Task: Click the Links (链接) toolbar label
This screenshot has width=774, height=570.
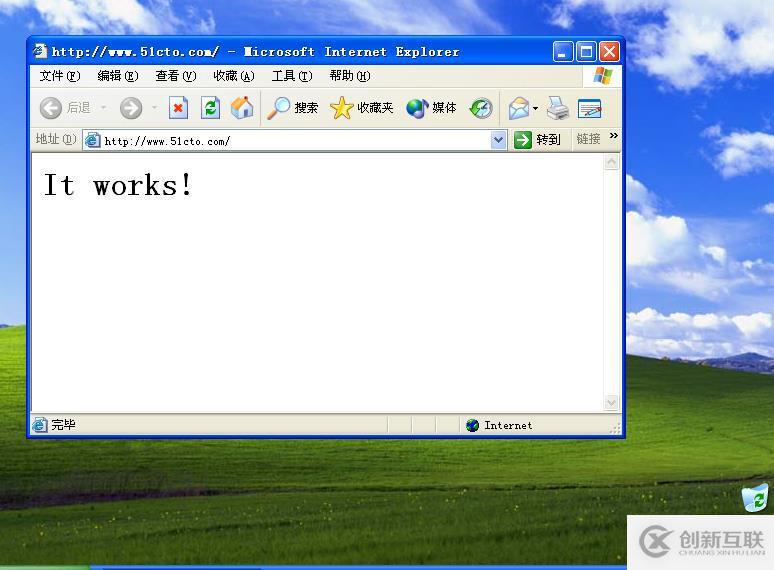Action: pyautogui.click(x=588, y=139)
